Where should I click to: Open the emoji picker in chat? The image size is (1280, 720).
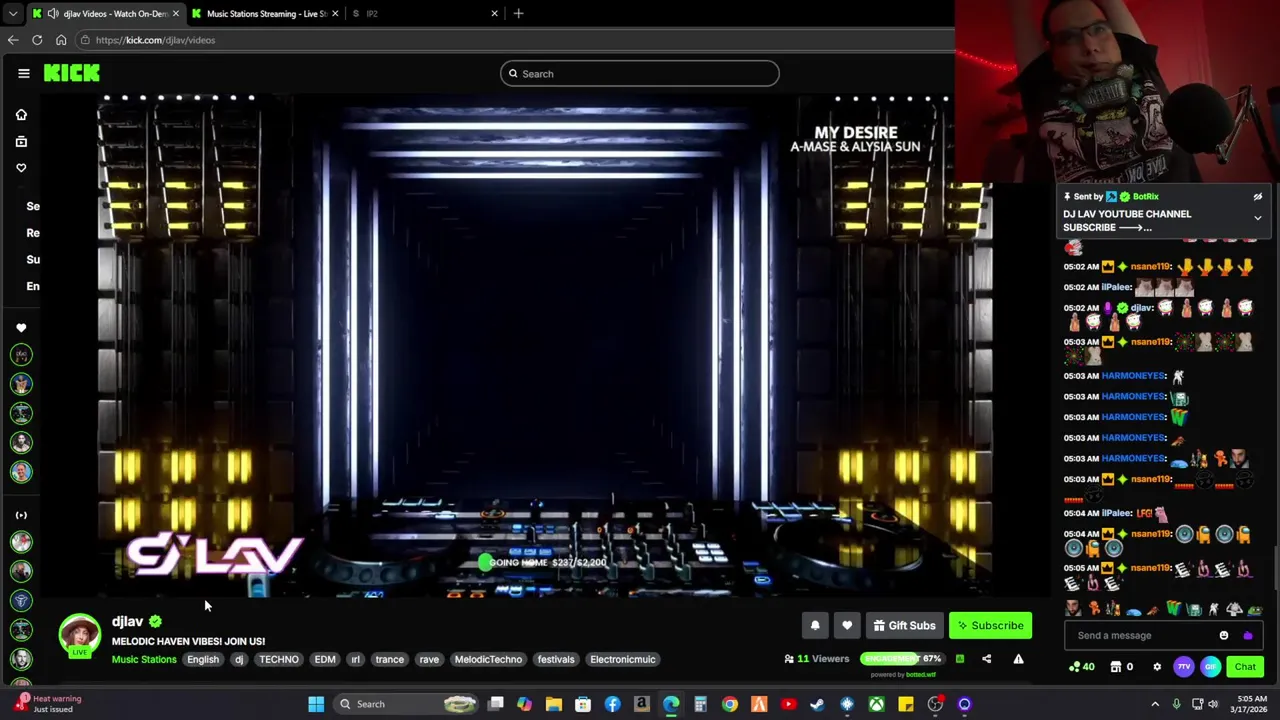[1224, 636]
